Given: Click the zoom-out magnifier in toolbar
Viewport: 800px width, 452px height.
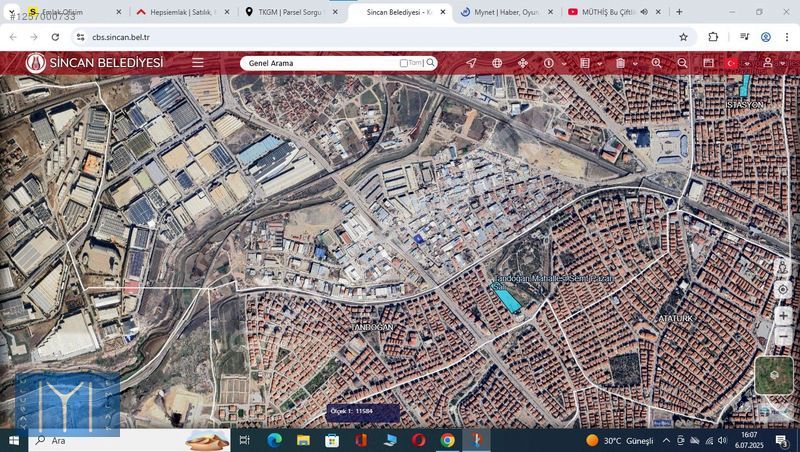Looking at the screenshot, I should [682, 63].
